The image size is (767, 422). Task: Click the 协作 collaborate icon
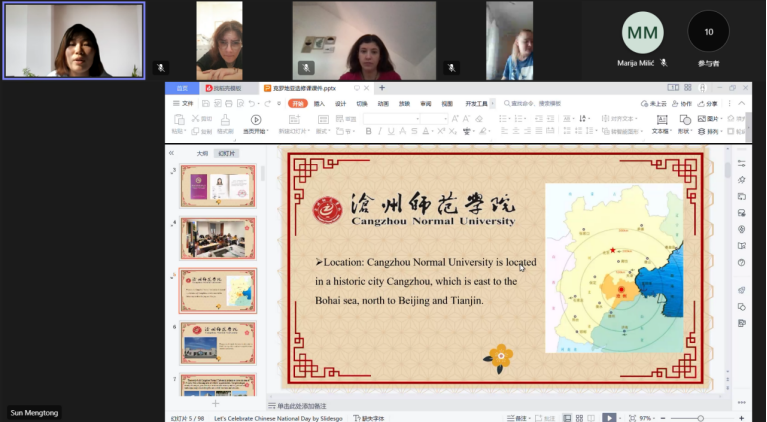coord(682,103)
